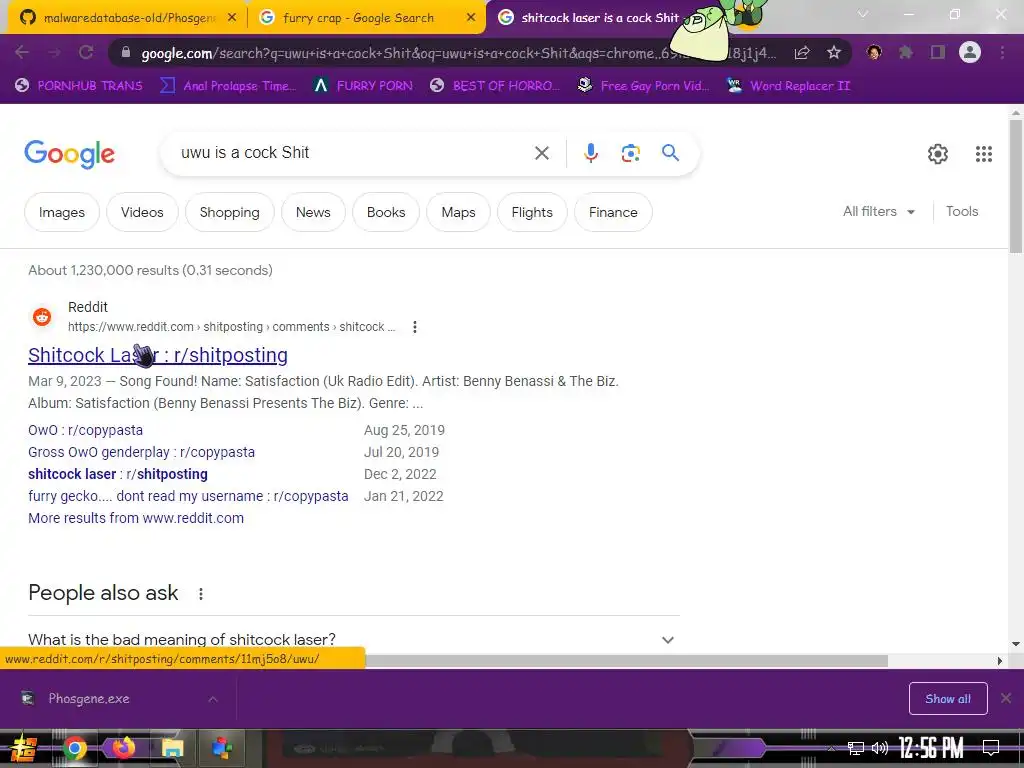This screenshot has width=1024, height=768.
Task: Select the Maps filter
Action: pyautogui.click(x=458, y=212)
